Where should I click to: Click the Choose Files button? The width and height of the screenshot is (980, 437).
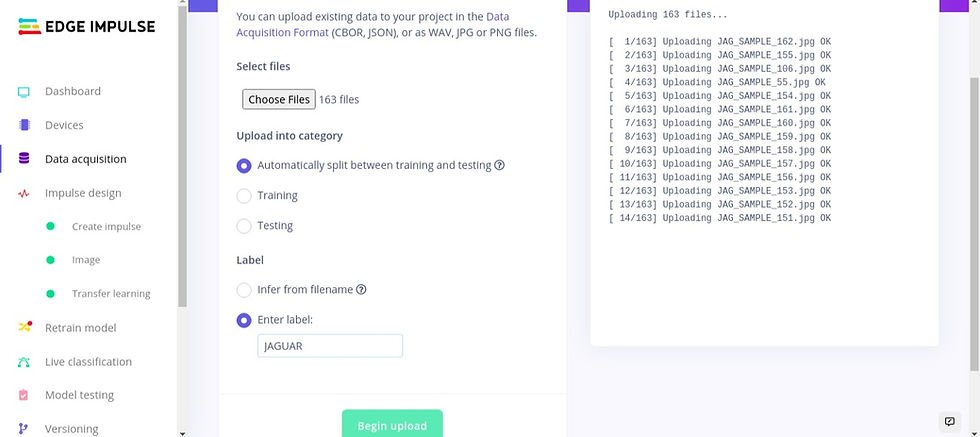(x=279, y=99)
